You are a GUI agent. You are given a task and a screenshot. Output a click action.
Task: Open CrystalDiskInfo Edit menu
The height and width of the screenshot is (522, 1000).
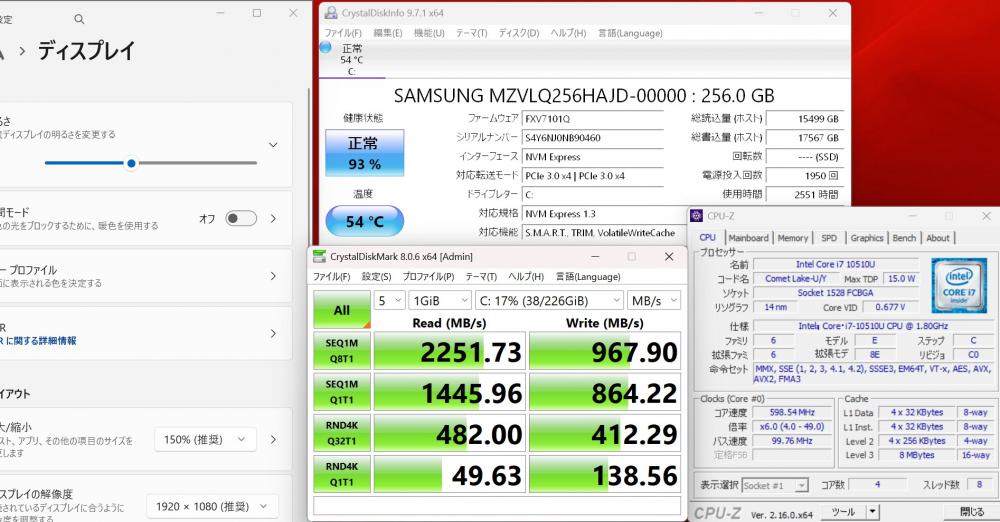pyautogui.click(x=387, y=33)
